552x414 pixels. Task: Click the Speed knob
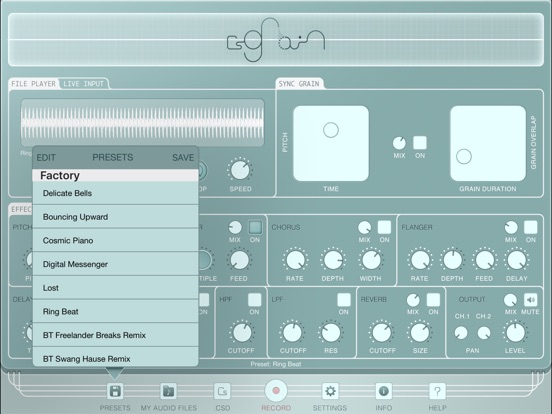(x=240, y=170)
